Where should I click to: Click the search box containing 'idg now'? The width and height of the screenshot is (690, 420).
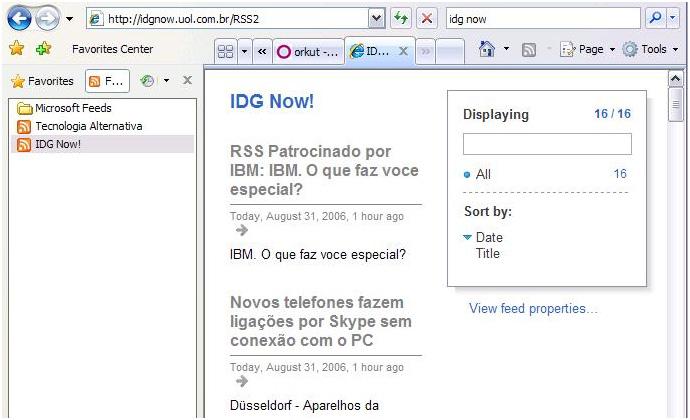(543, 19)
